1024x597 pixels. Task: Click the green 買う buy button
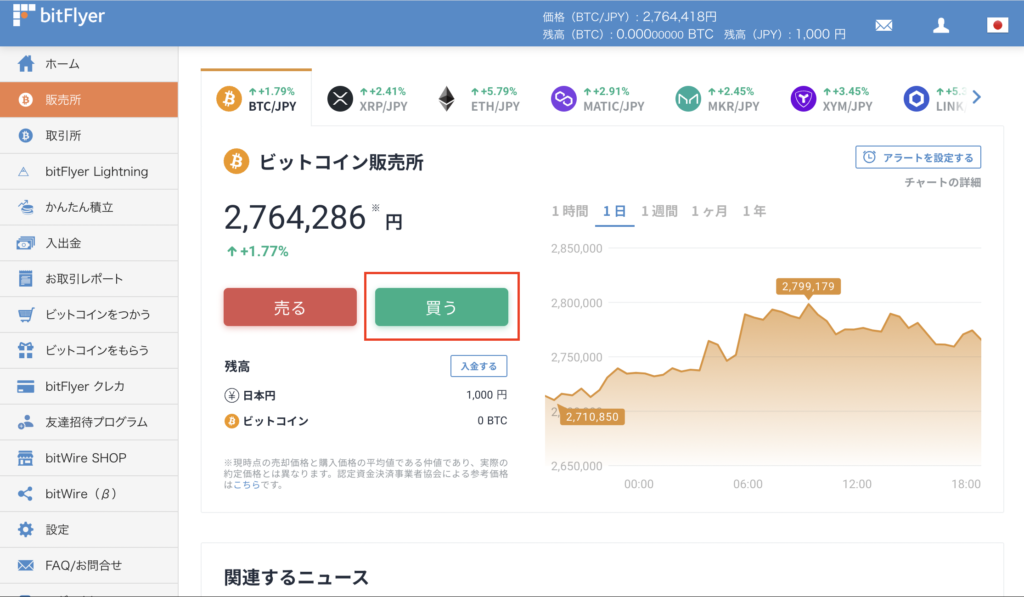click(x=442, y=307)
